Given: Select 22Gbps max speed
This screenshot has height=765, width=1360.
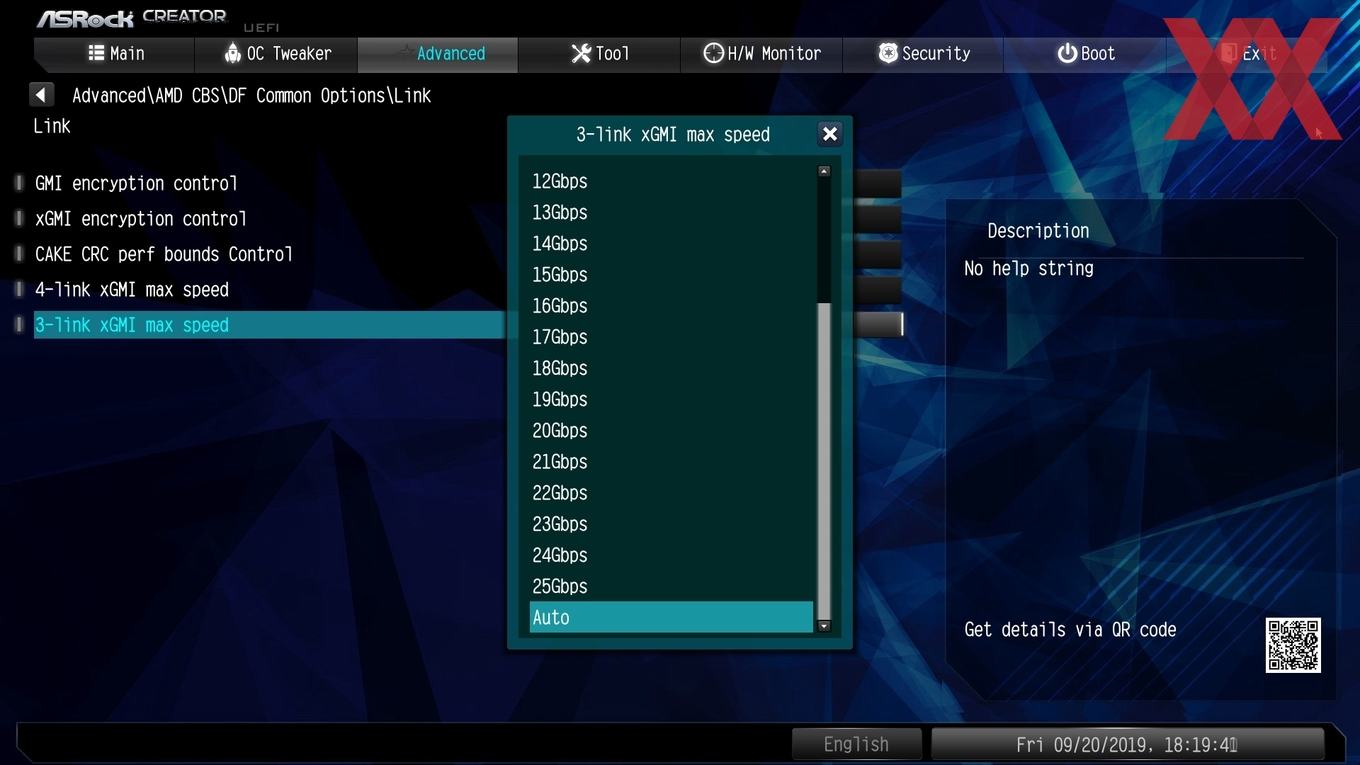Looking at the screenshot, I should [671, 493].
